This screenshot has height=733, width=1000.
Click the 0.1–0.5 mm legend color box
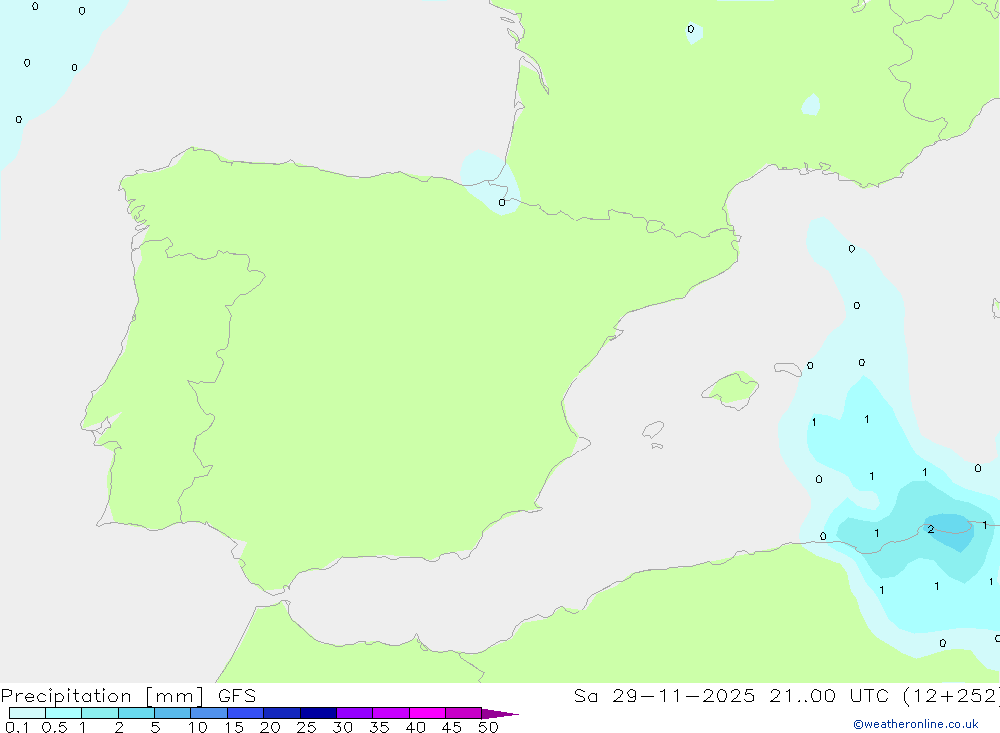(27, 713)
